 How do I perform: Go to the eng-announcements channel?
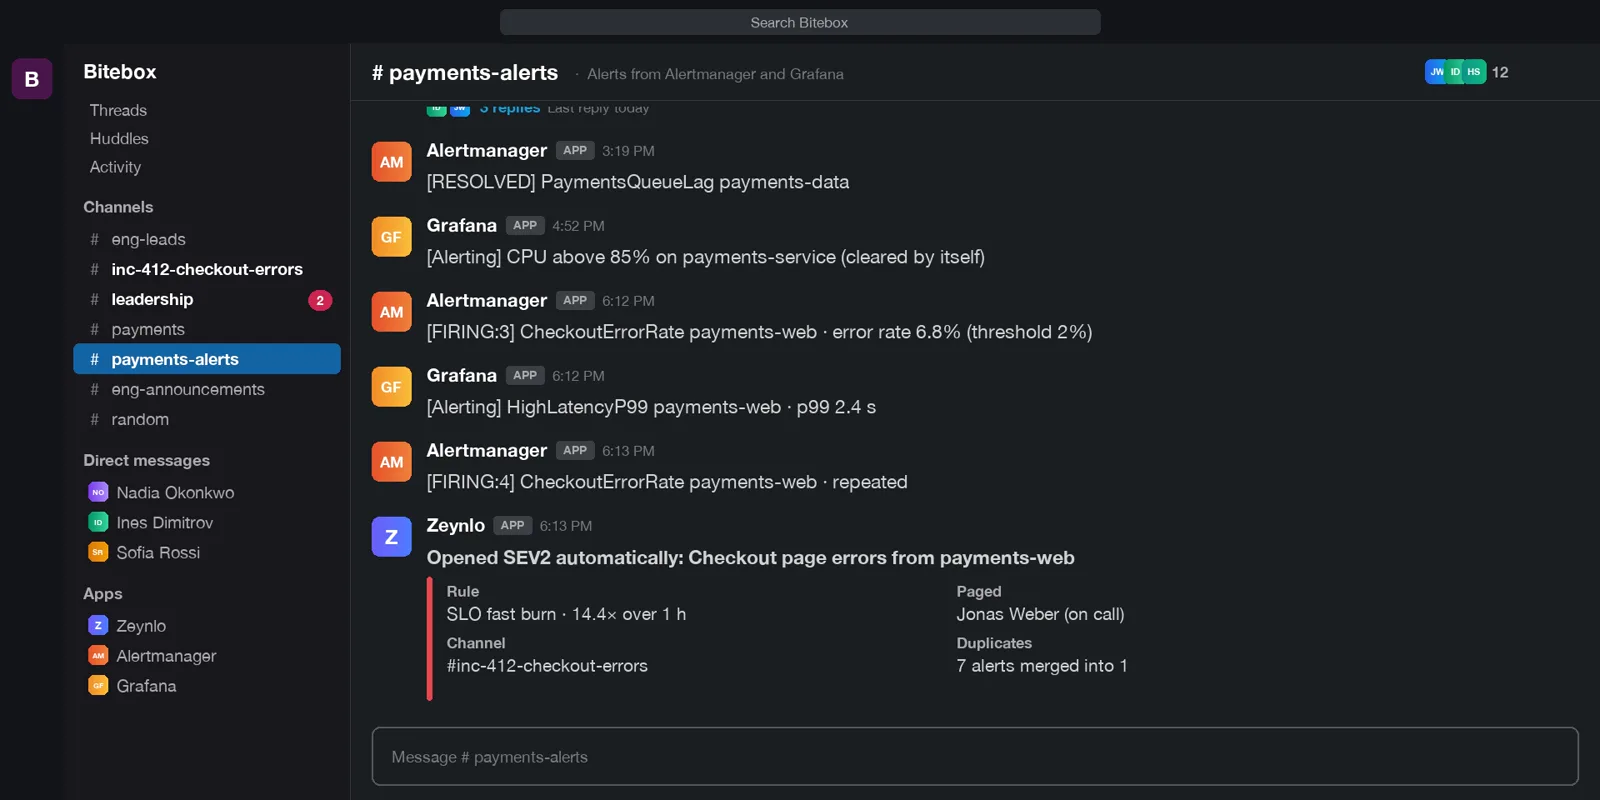pos(207,389)
